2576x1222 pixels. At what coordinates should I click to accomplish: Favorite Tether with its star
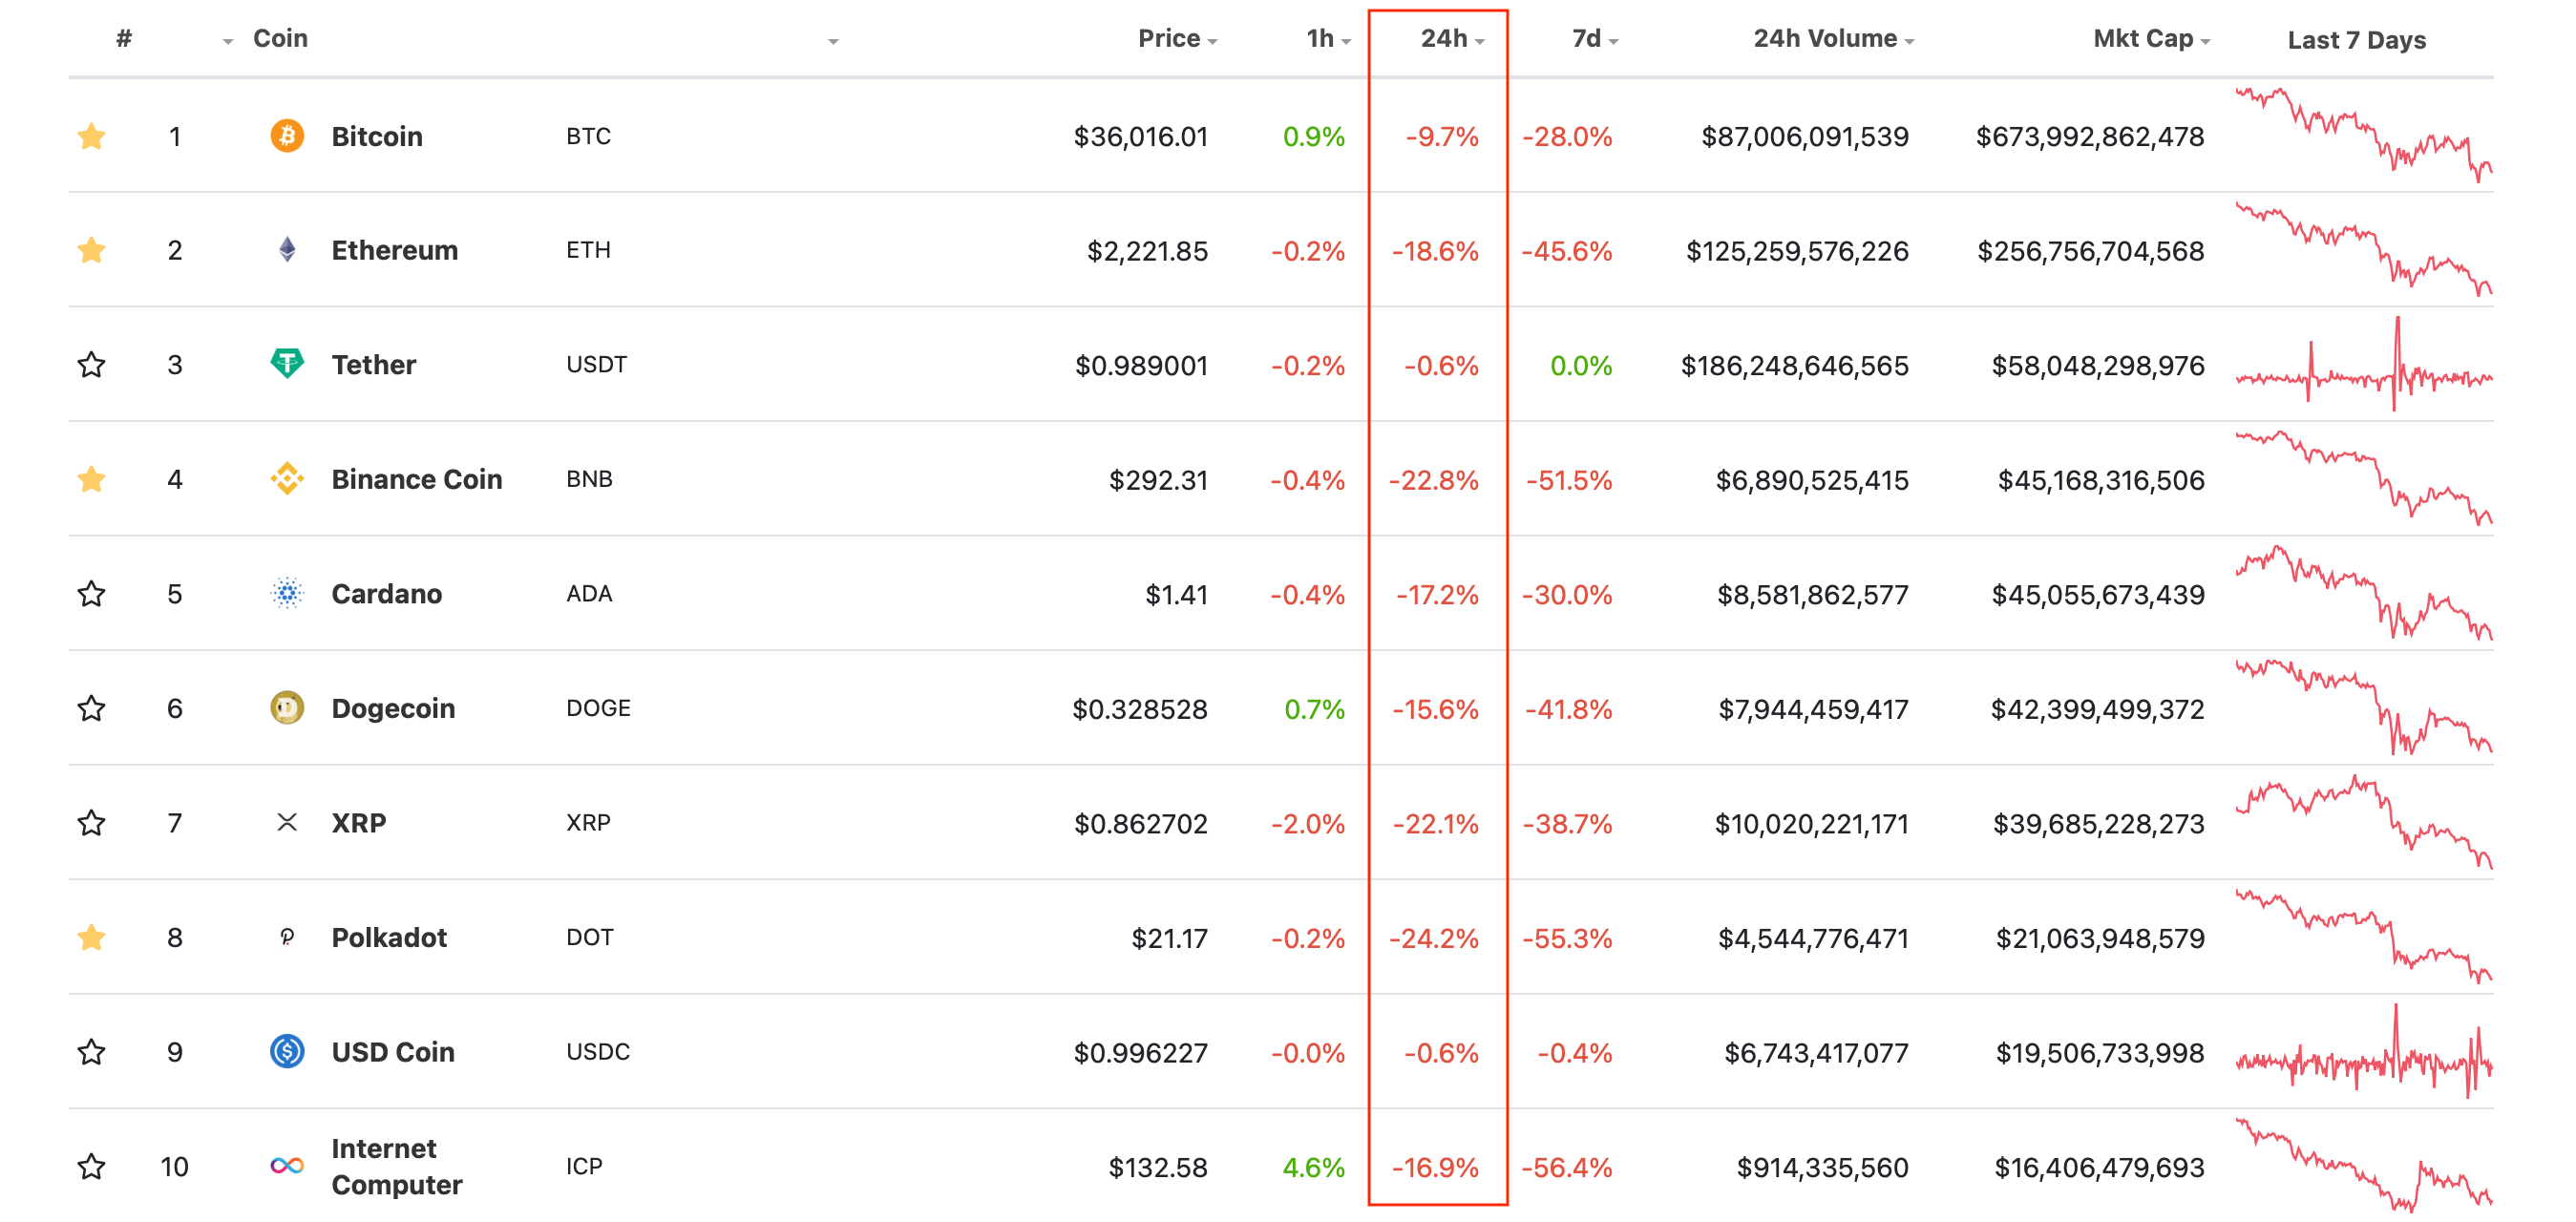coord(91,364)
